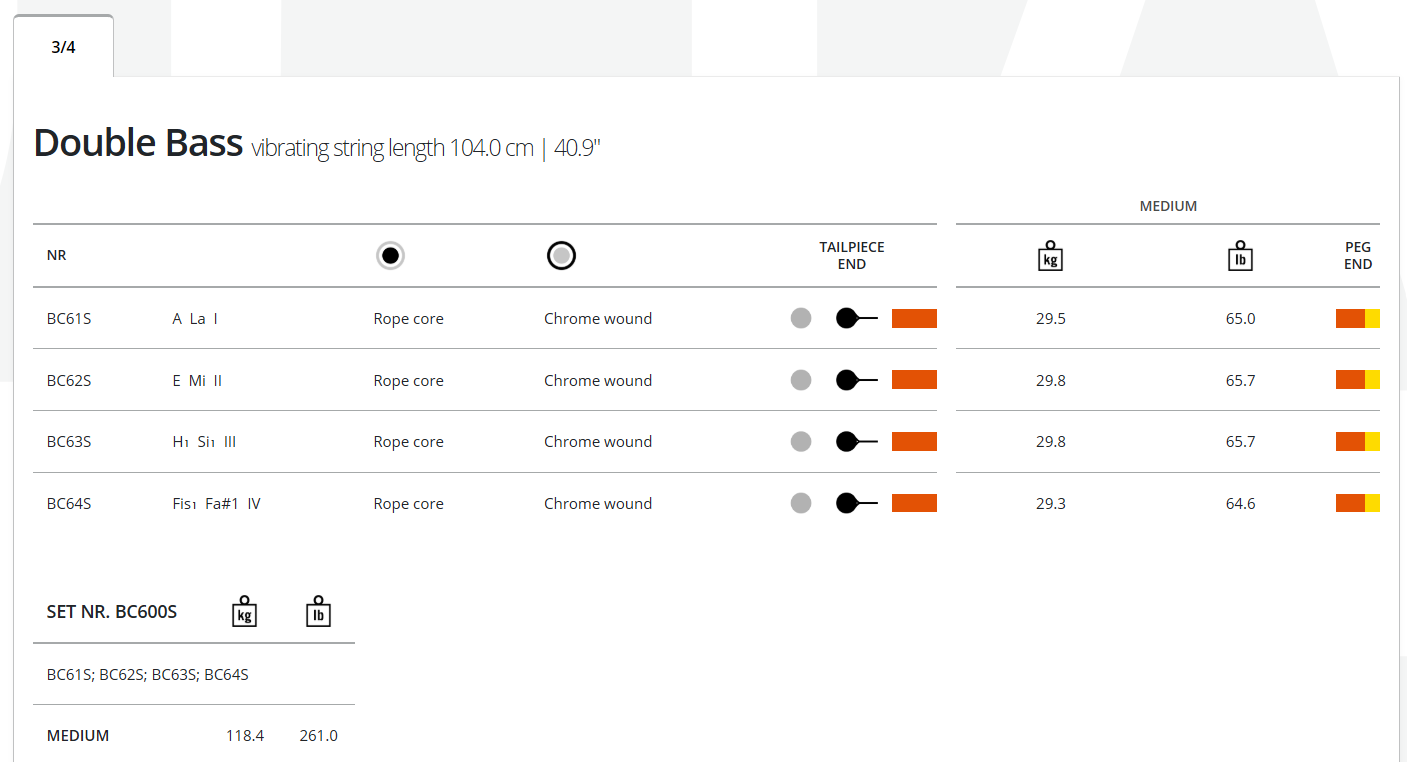Click the orange-yellow peg end swatch for BC64S
The width and height of the screenshot is (1407, 762).
coord(1357,503)
